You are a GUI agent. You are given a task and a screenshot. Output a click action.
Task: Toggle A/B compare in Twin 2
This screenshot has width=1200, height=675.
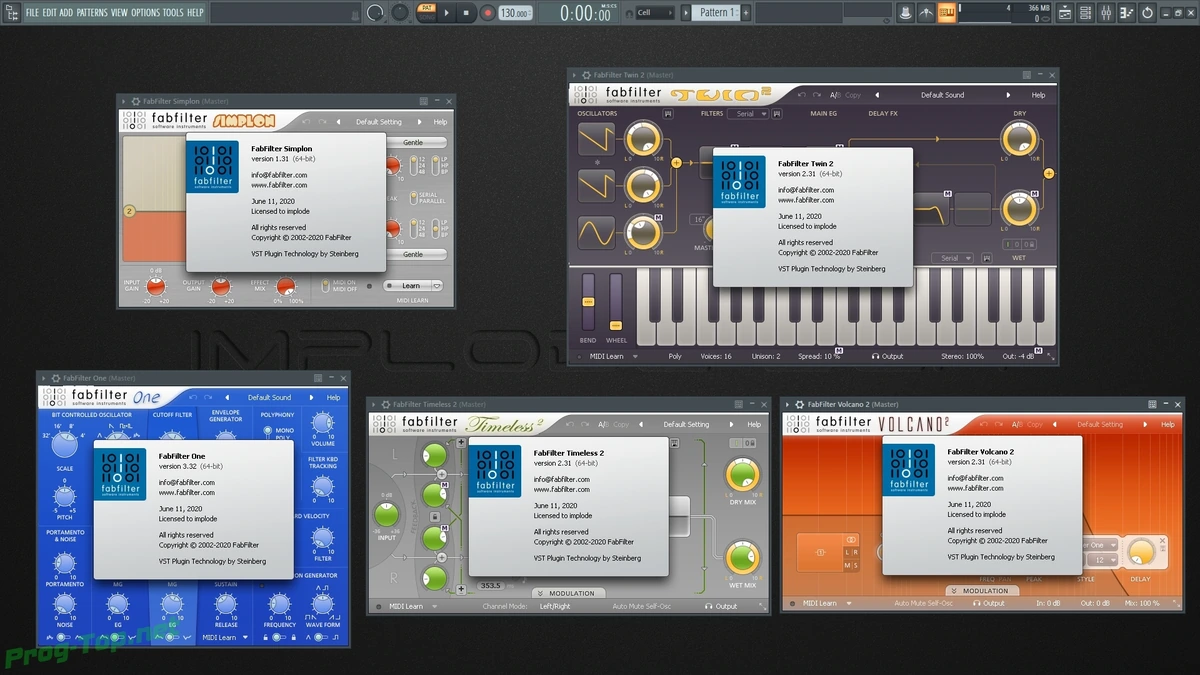[836, 95]
